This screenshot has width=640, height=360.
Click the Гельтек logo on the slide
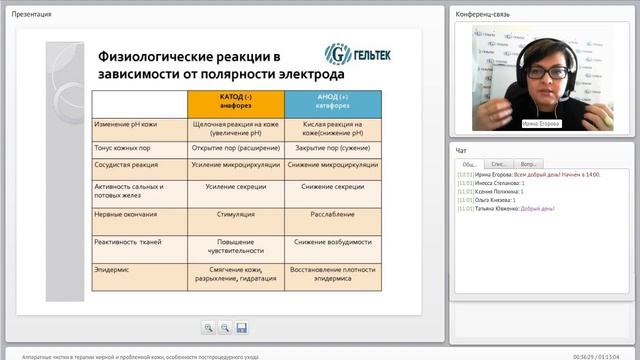tap(358, 54)
